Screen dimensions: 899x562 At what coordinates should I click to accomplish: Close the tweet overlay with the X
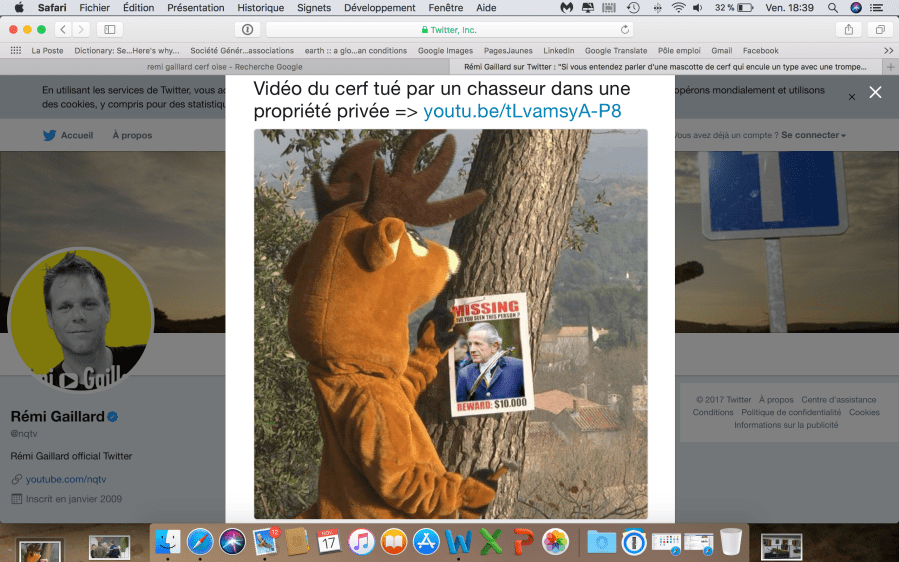tap(875, 92)
